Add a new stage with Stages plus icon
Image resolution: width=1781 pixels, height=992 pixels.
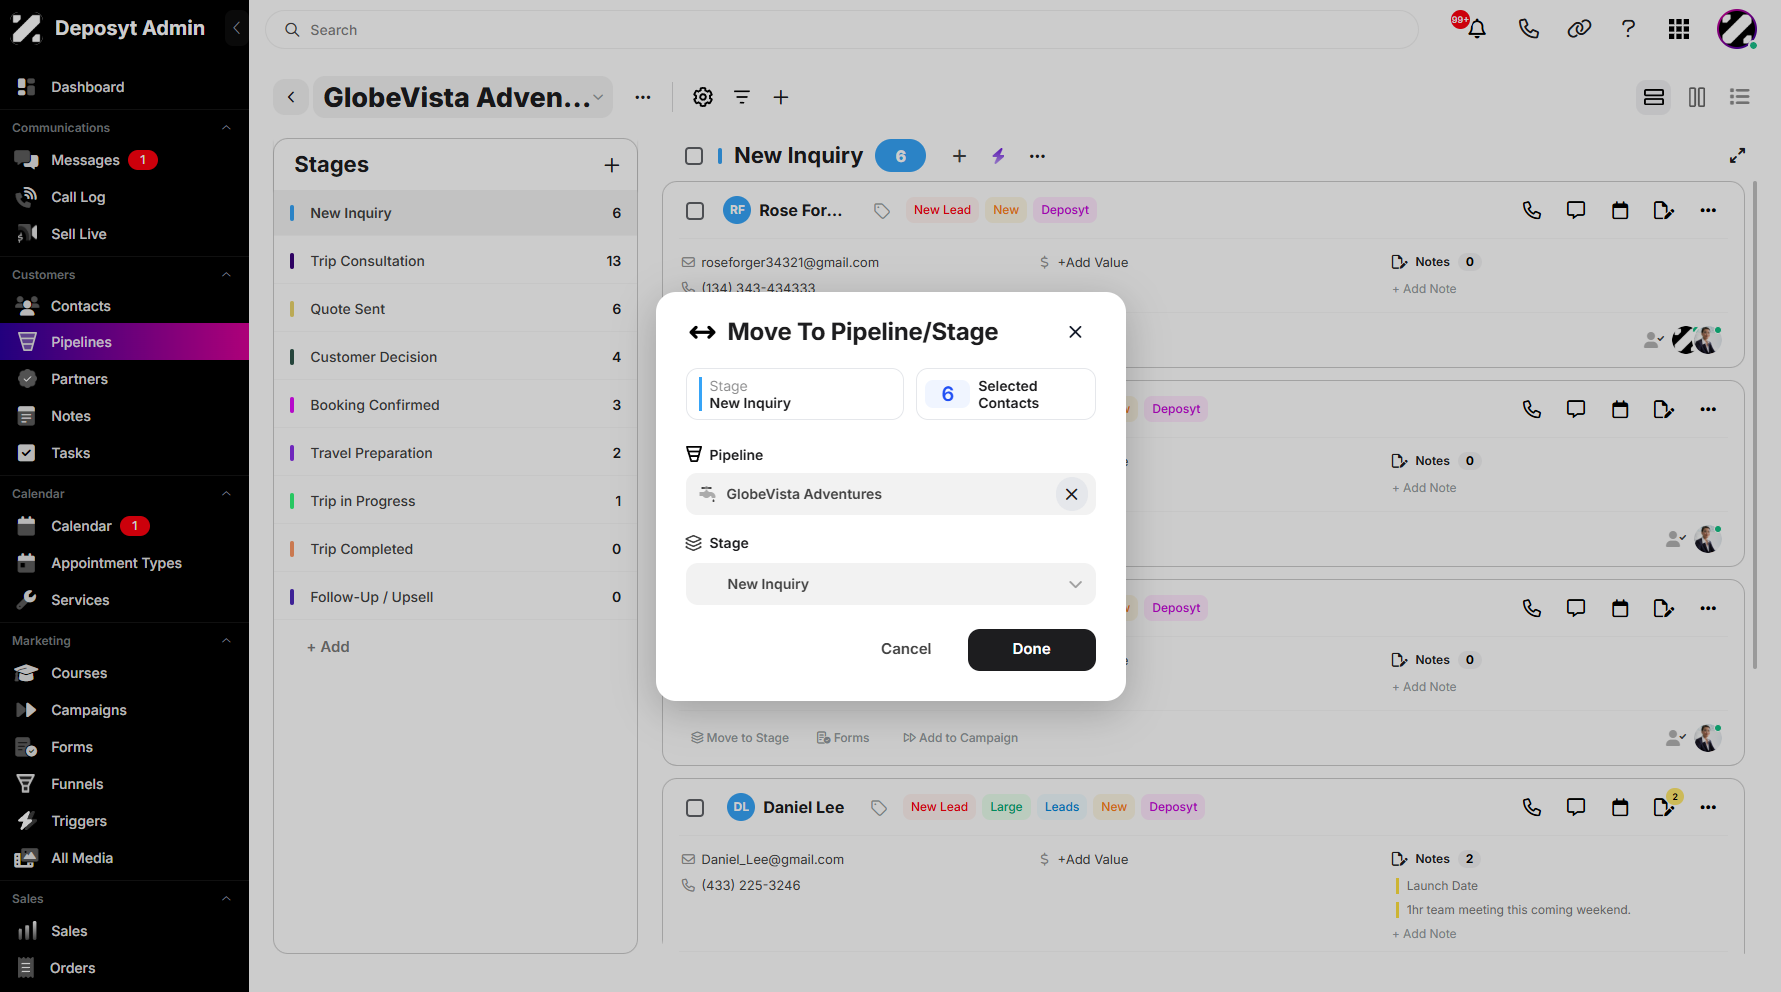(x=612, y=165)
